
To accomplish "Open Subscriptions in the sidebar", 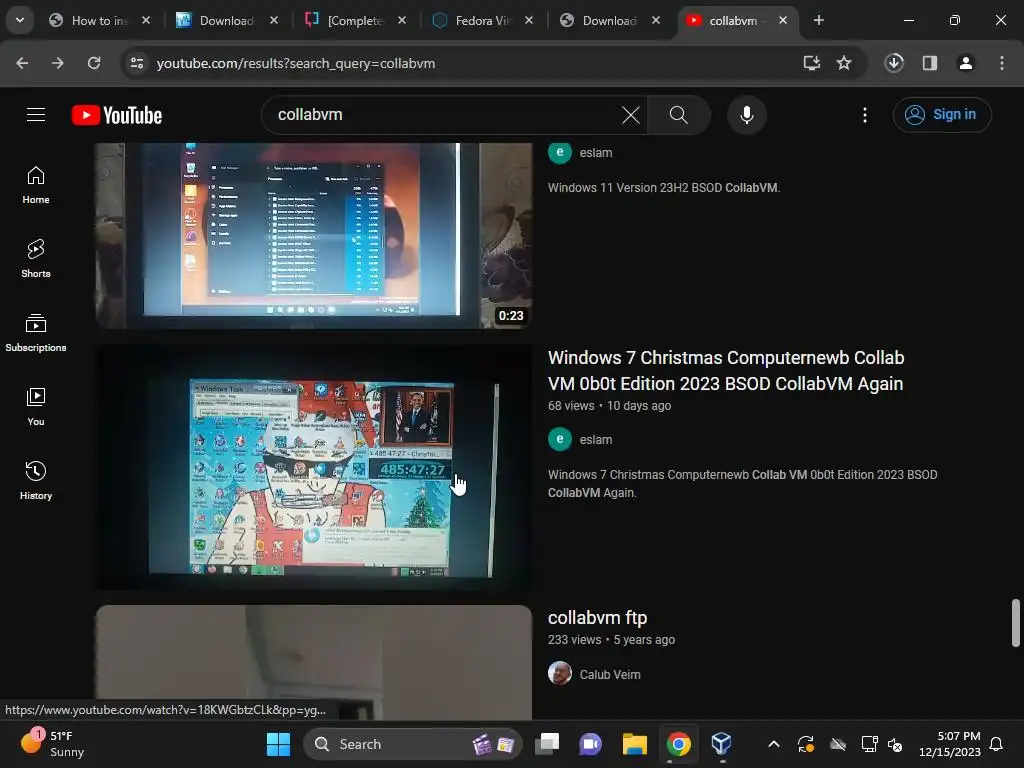I will point(36,333).
